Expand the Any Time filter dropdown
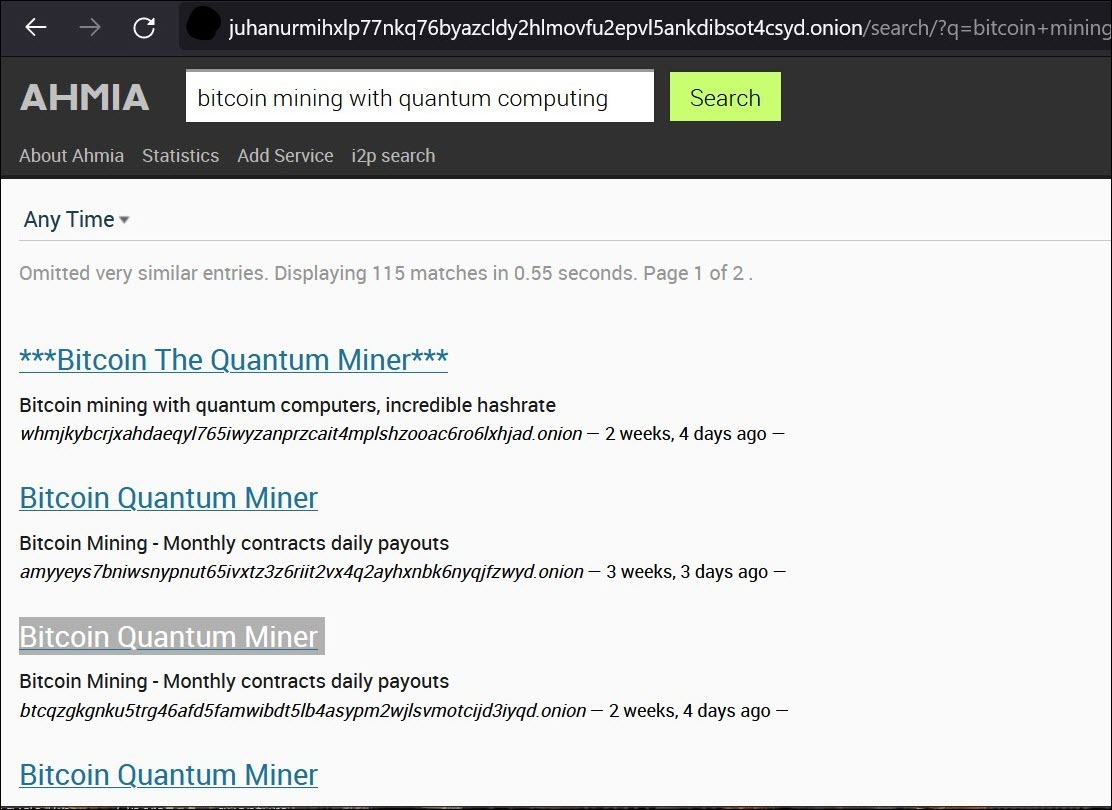 coord(76,219)
